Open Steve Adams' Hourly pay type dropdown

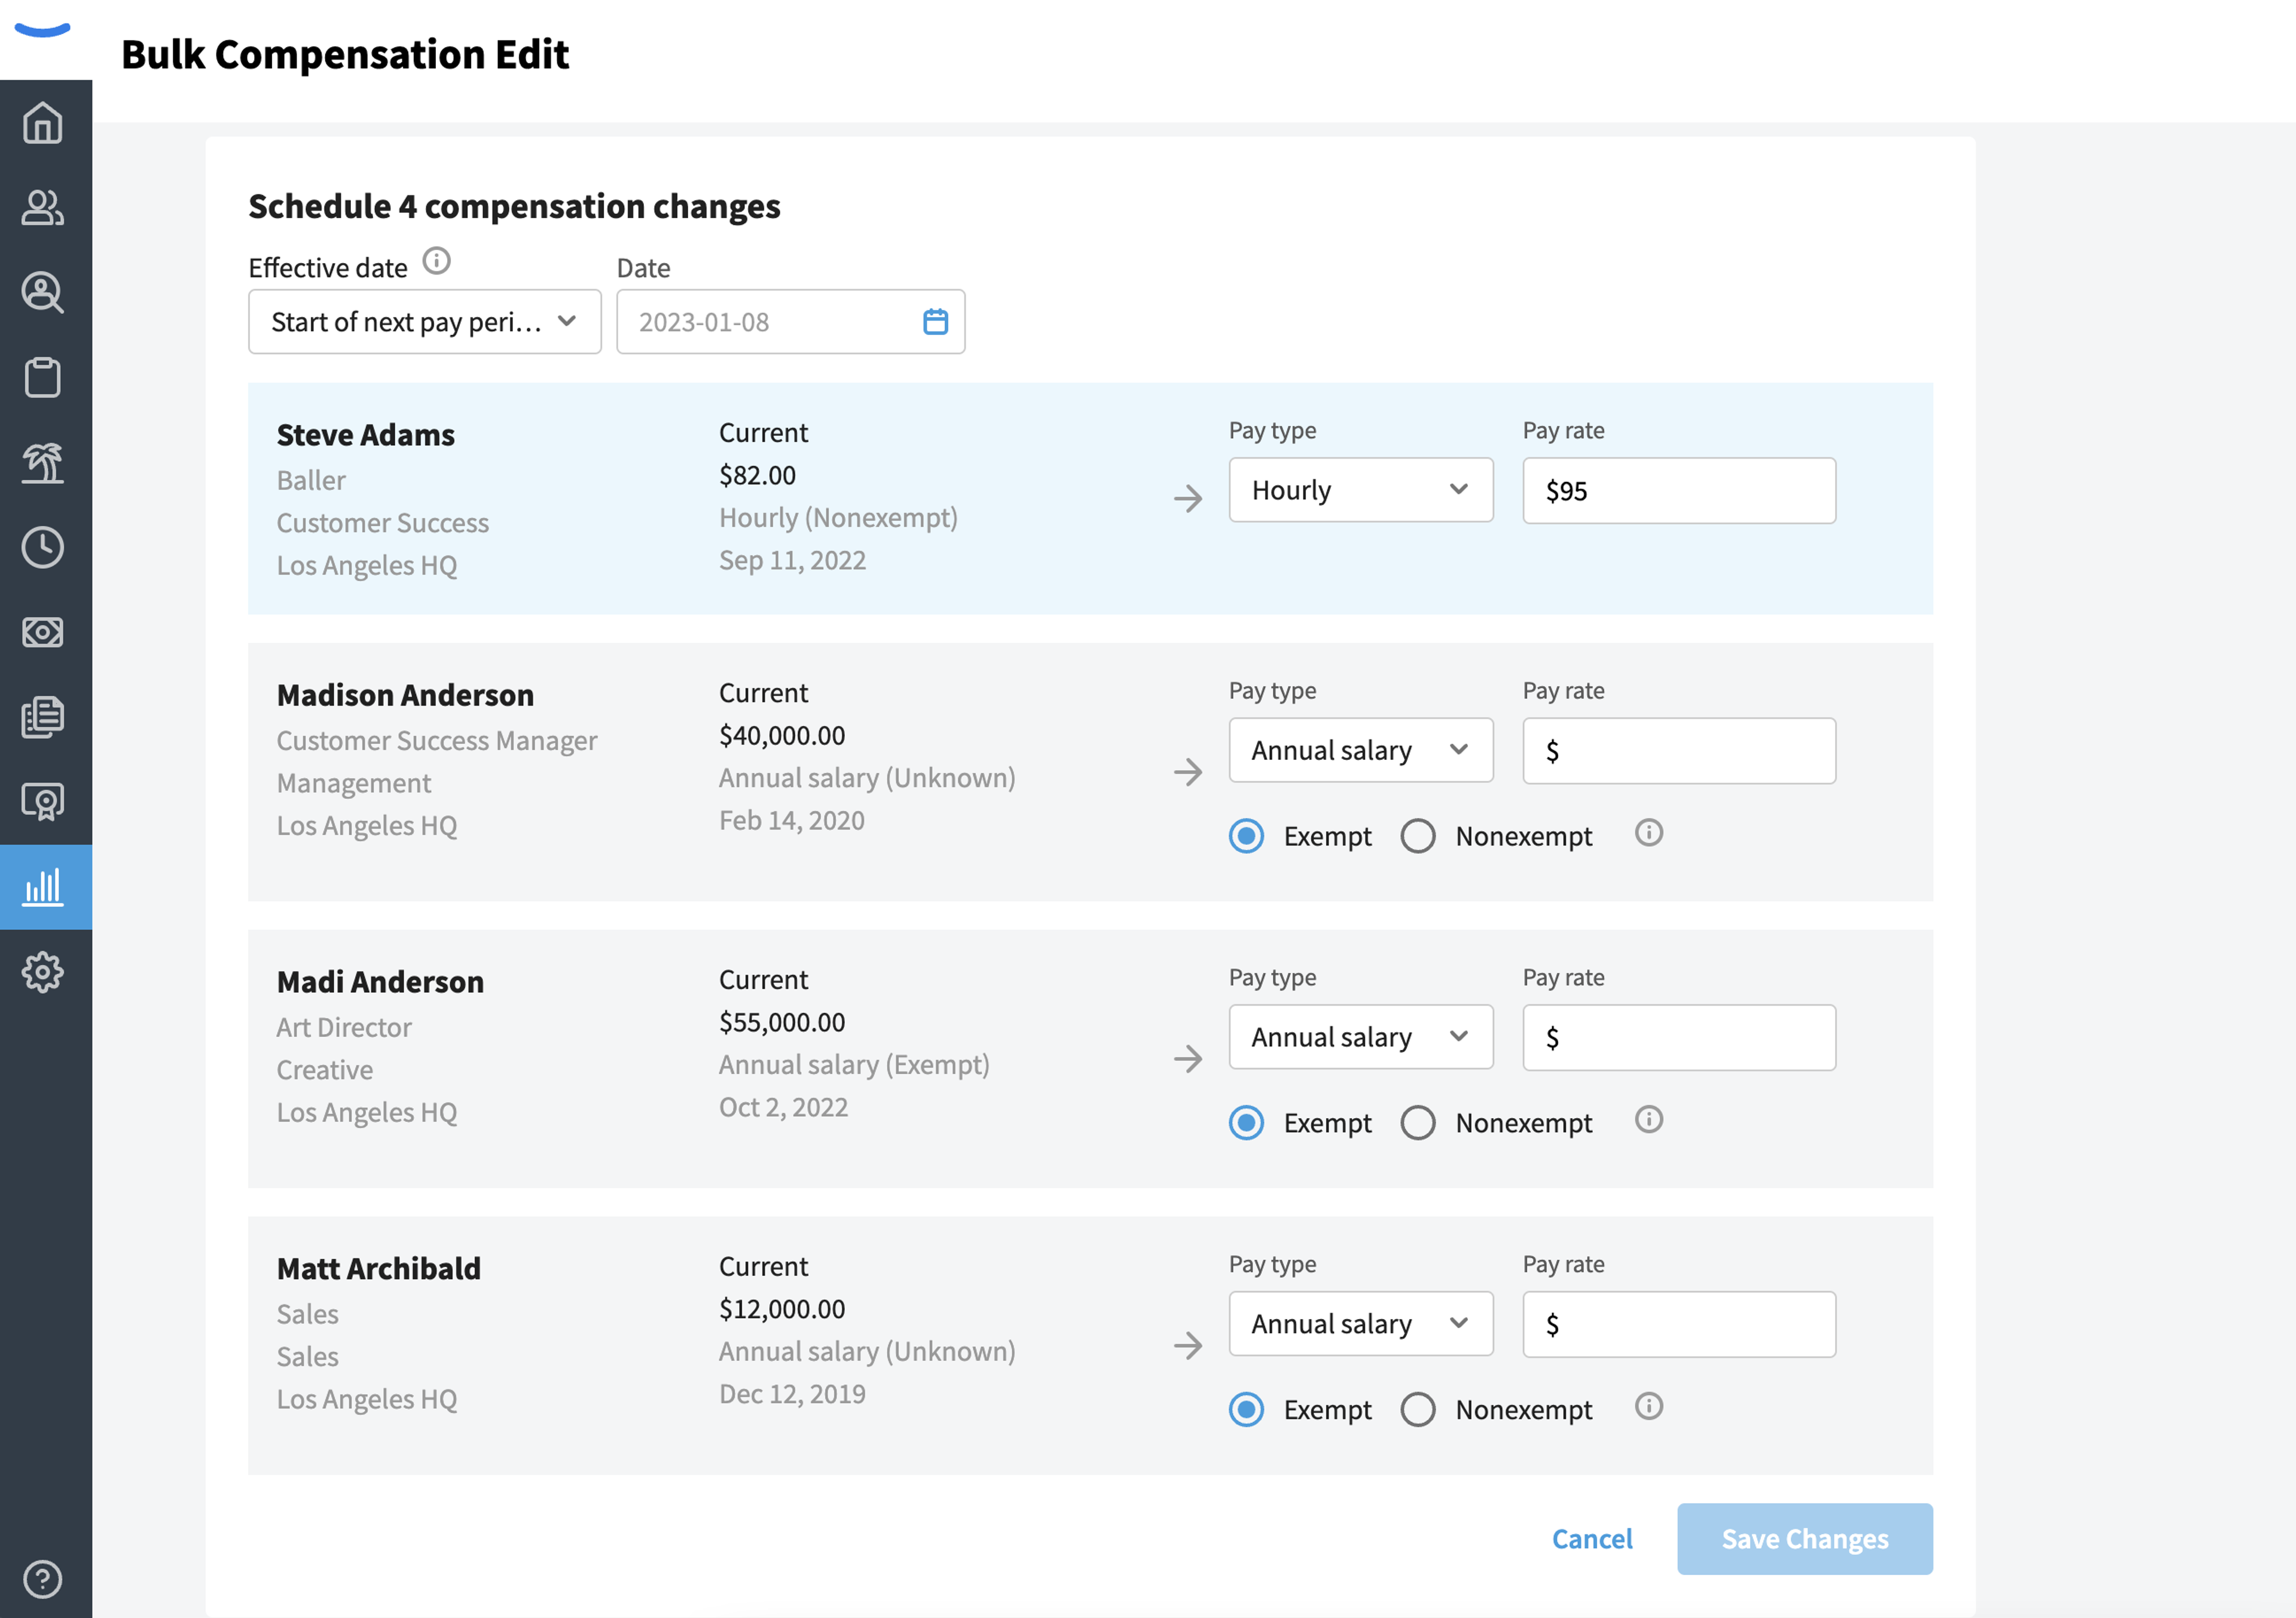click(1361, 490)
